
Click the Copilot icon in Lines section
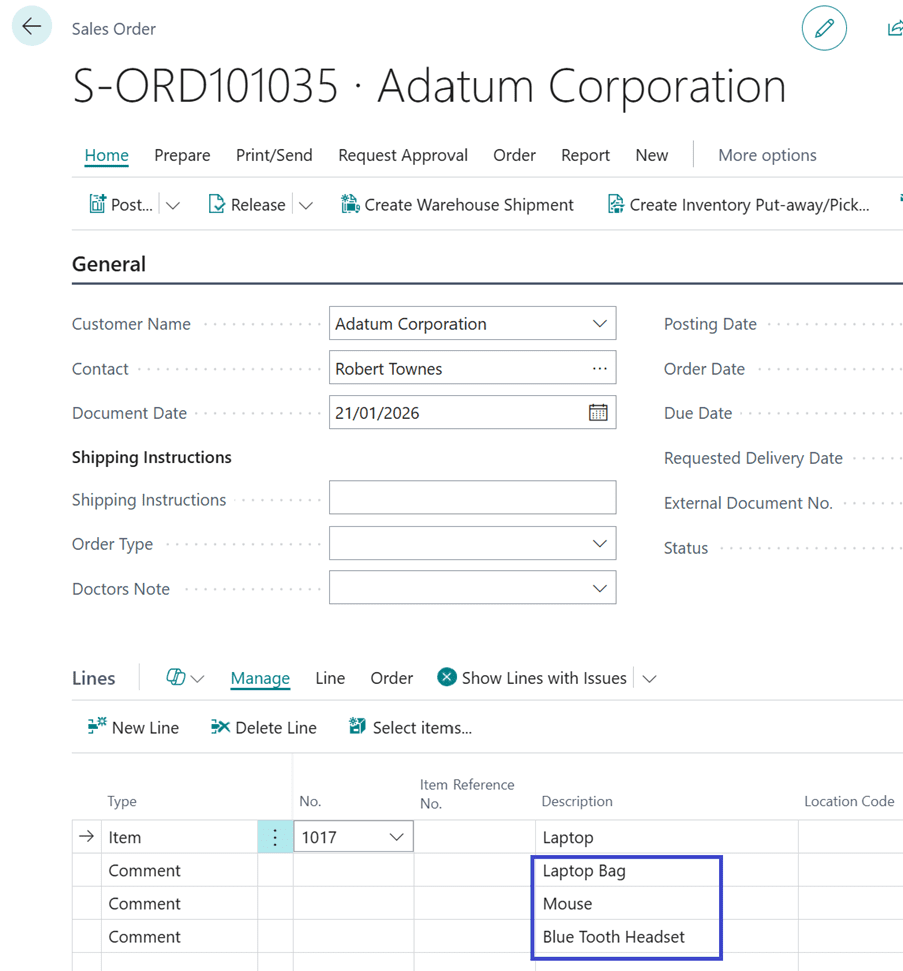tap(176, 678)
